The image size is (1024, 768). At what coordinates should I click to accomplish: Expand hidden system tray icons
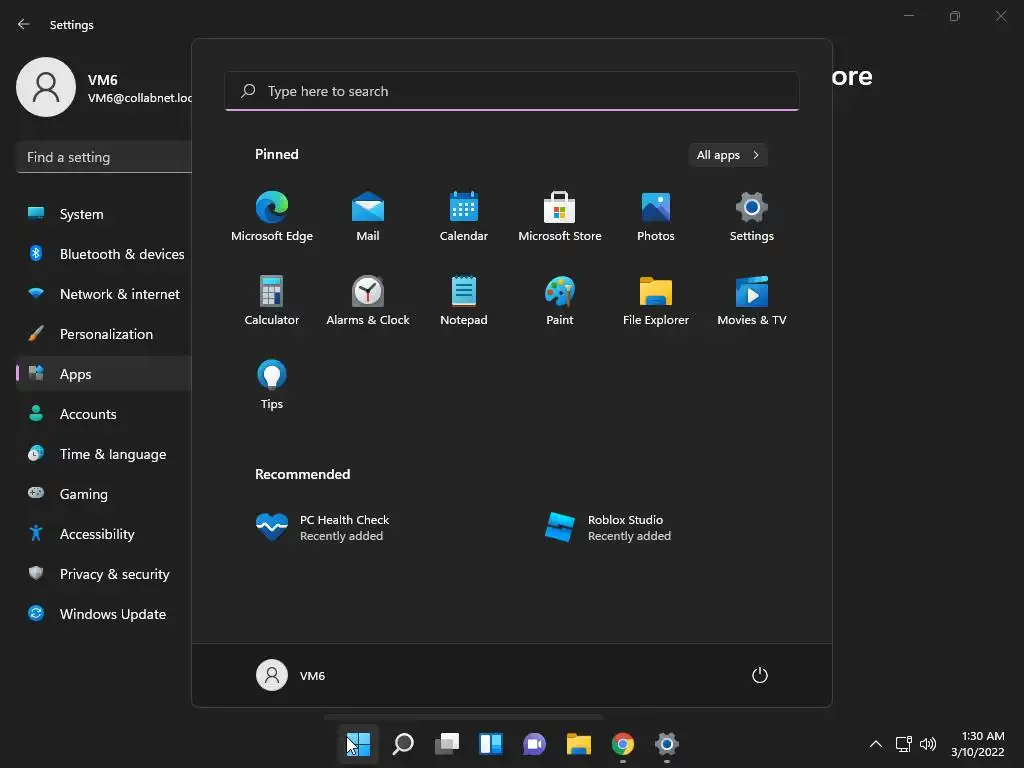point(876,744)
